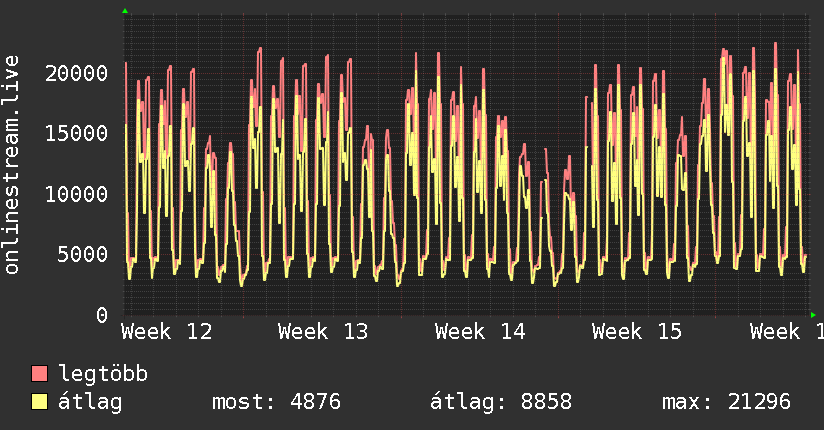Viewport: 824px width, 430px height.
Task: Click the max: 21296 statistic
Action: [726, 402]
